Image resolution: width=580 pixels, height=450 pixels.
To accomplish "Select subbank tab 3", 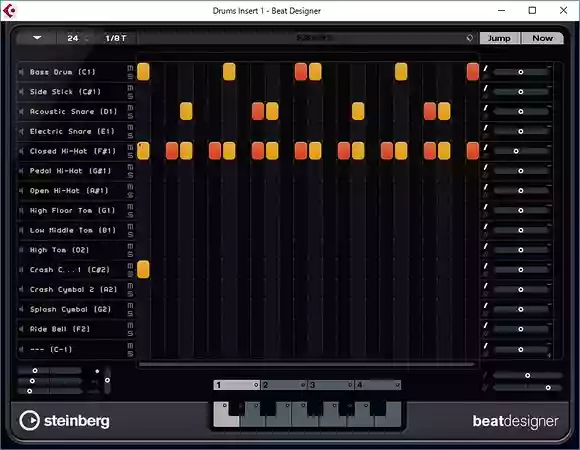I will pos(331,385).
